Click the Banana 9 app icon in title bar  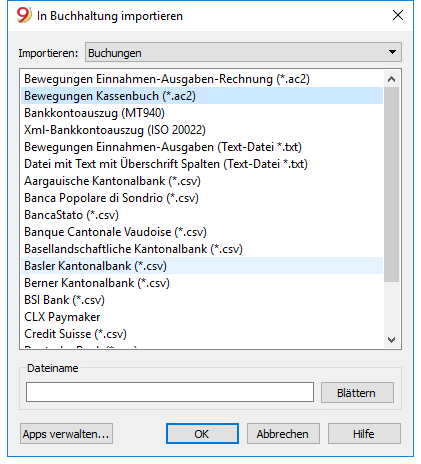pyautogui.click(x=24, y=15)
